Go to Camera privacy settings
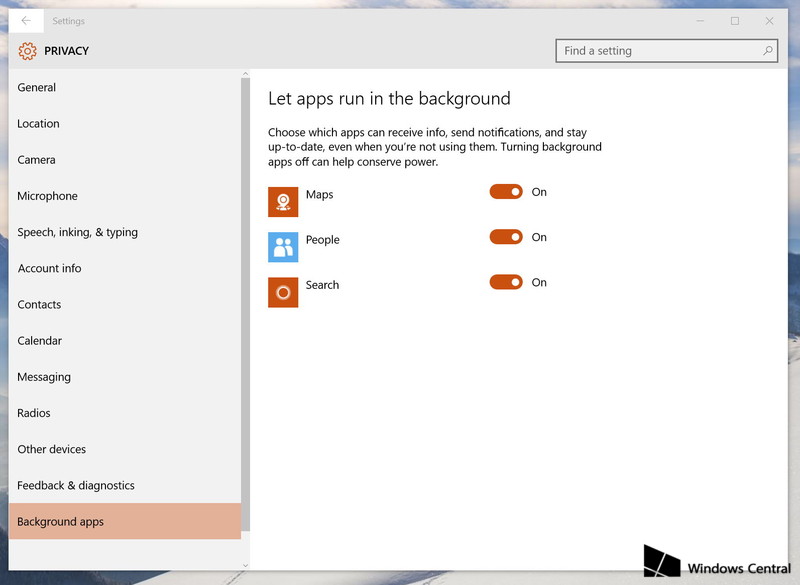The width and height of the screenshot is (800, 585). 37,160
